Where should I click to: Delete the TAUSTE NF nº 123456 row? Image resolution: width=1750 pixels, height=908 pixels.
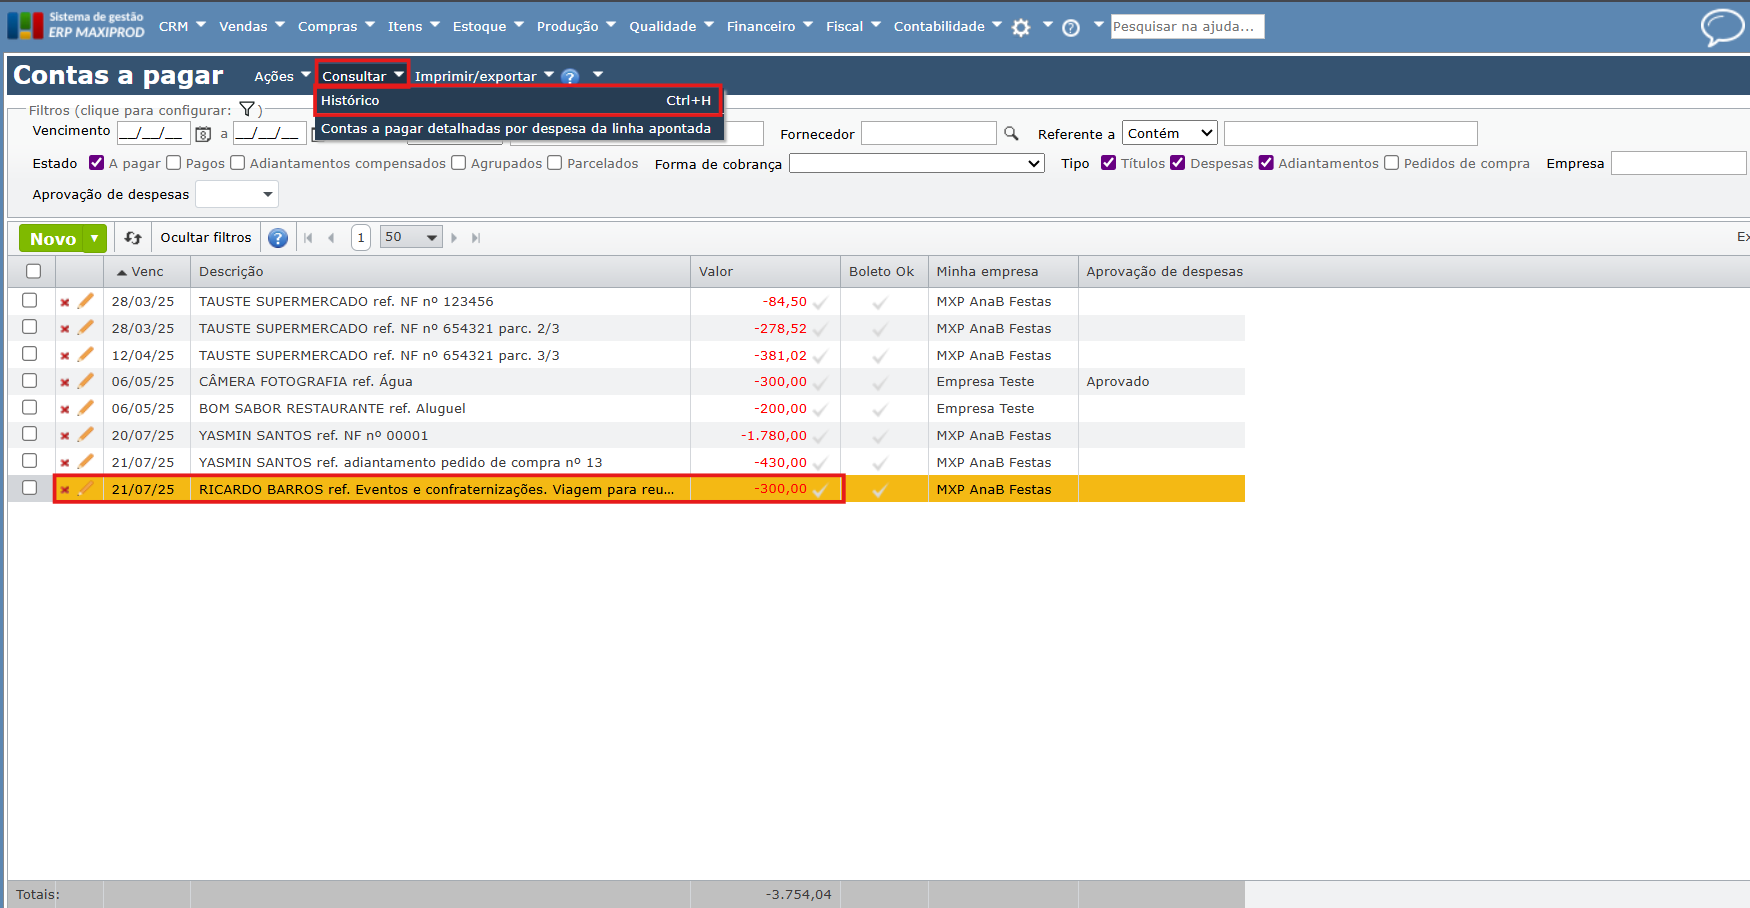click(65, 302)
